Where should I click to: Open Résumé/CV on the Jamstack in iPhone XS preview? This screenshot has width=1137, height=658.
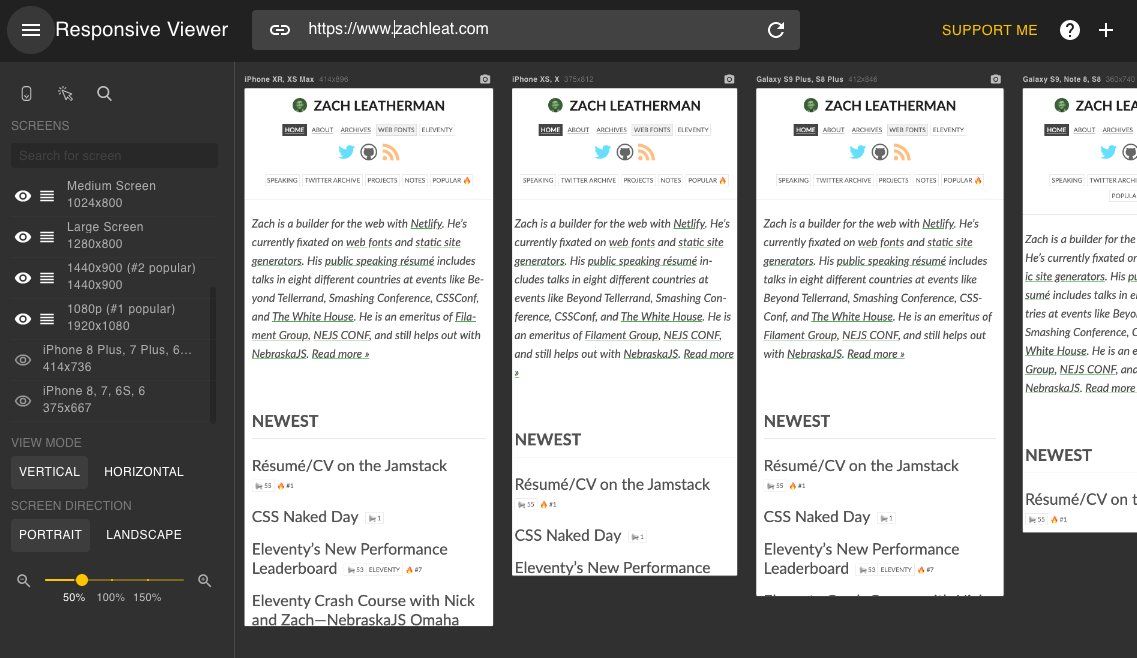coord(612,484)
